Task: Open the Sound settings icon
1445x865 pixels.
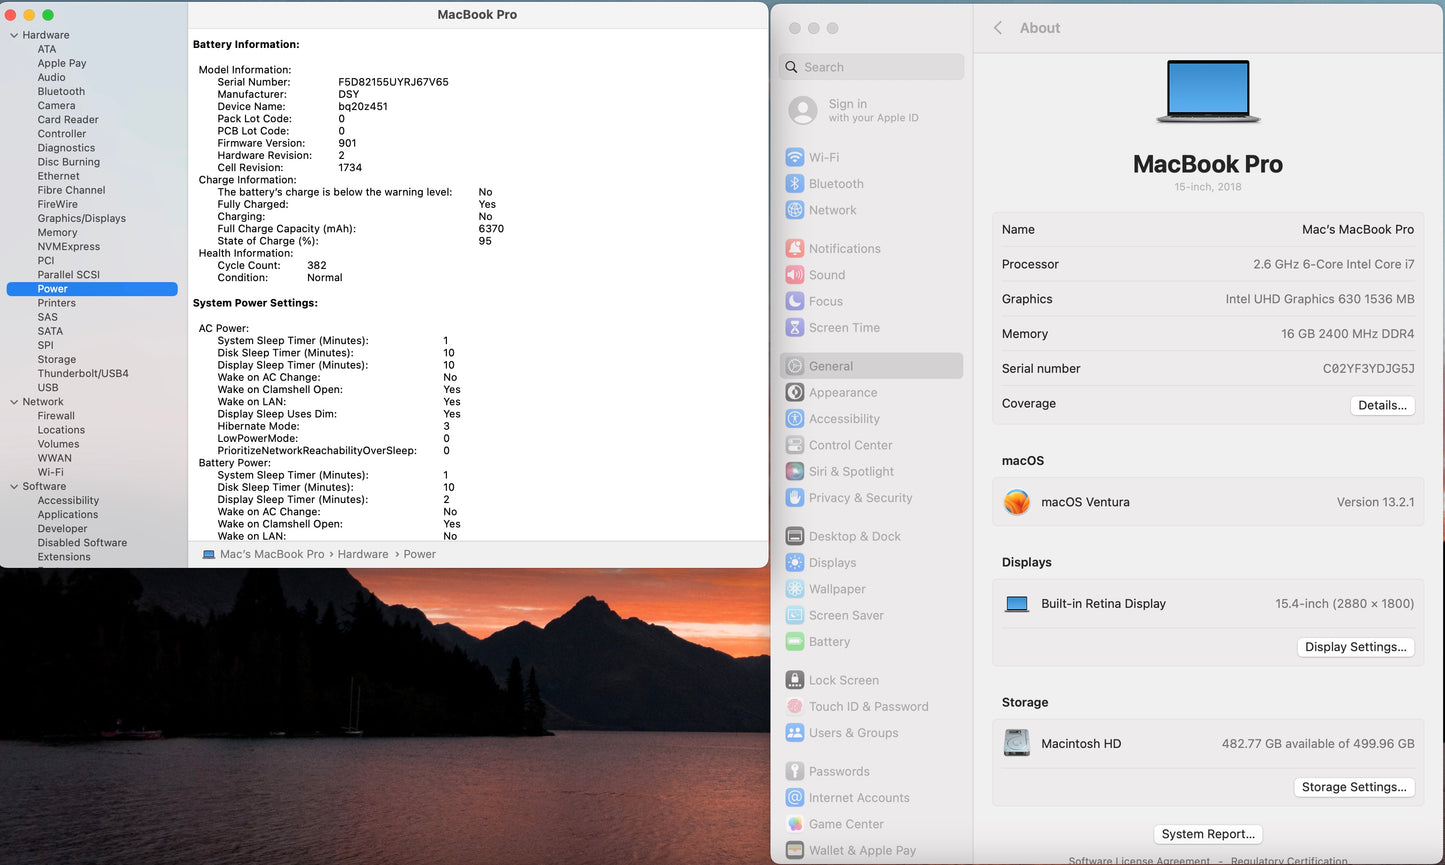Action: [795, 275]
